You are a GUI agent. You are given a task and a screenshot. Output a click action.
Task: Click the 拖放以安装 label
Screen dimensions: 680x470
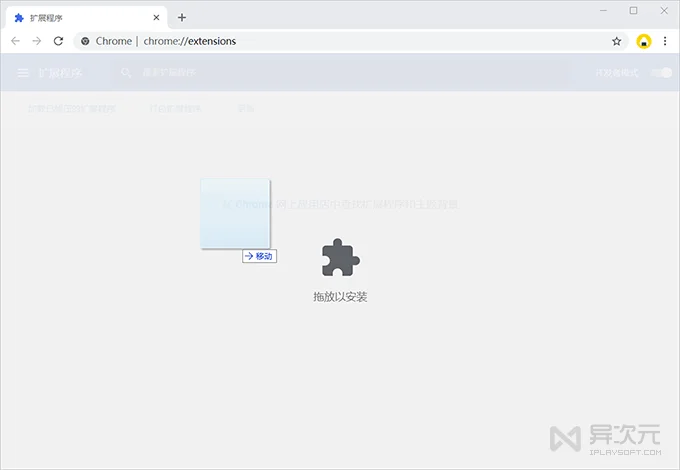coord(340,297)
